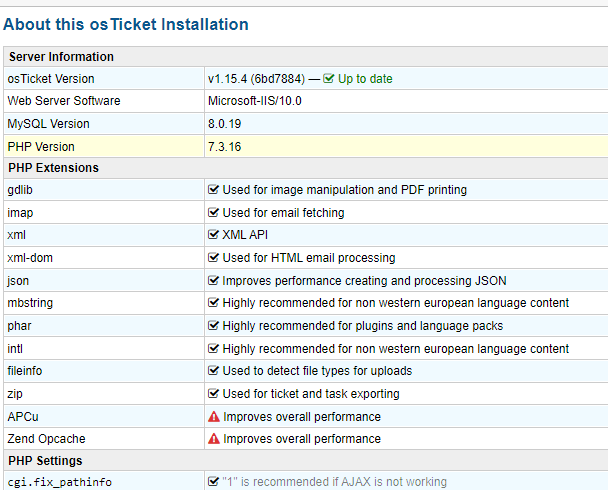Click the 'Server Information' section header

(61, 57)
